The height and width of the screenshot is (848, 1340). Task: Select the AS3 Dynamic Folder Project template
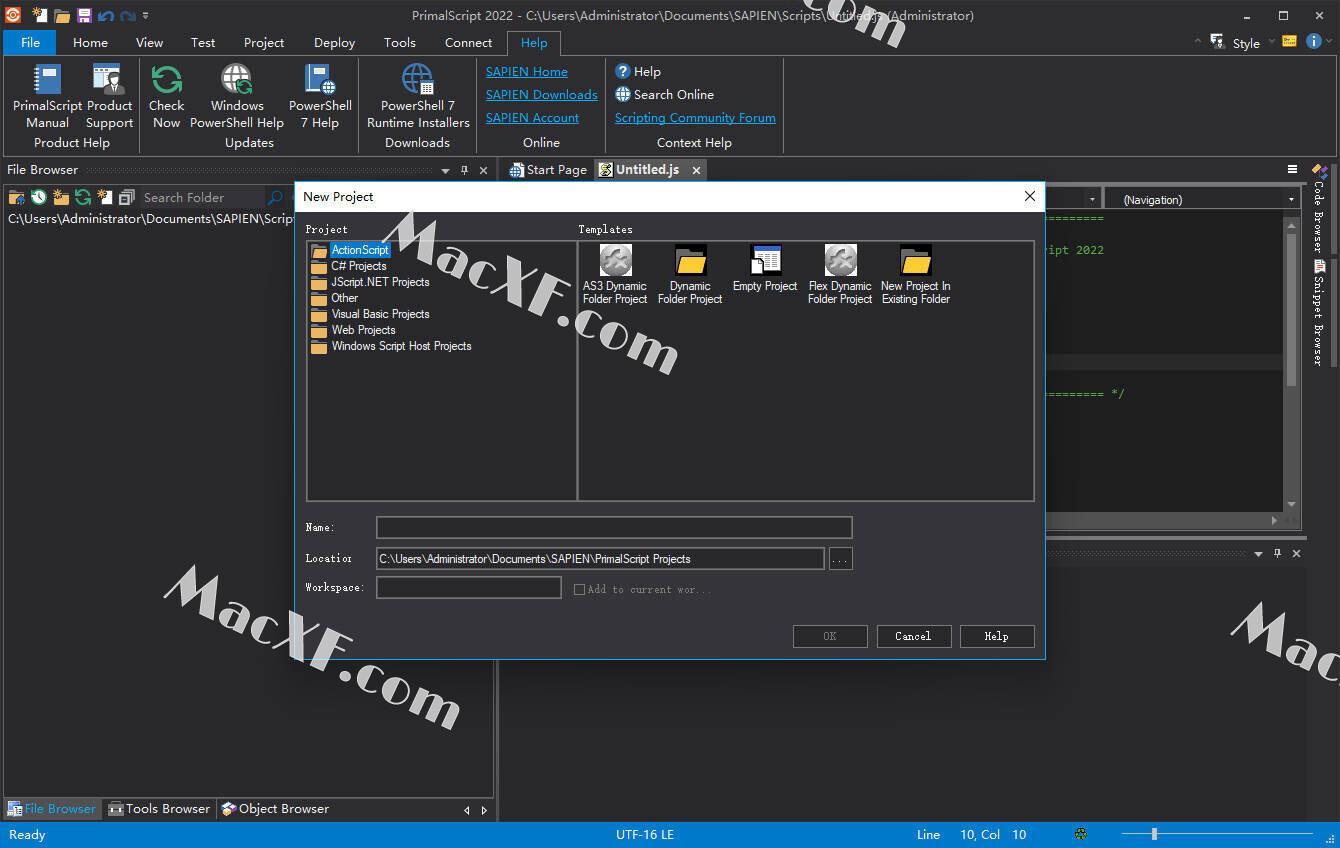(x=615, y=275)
